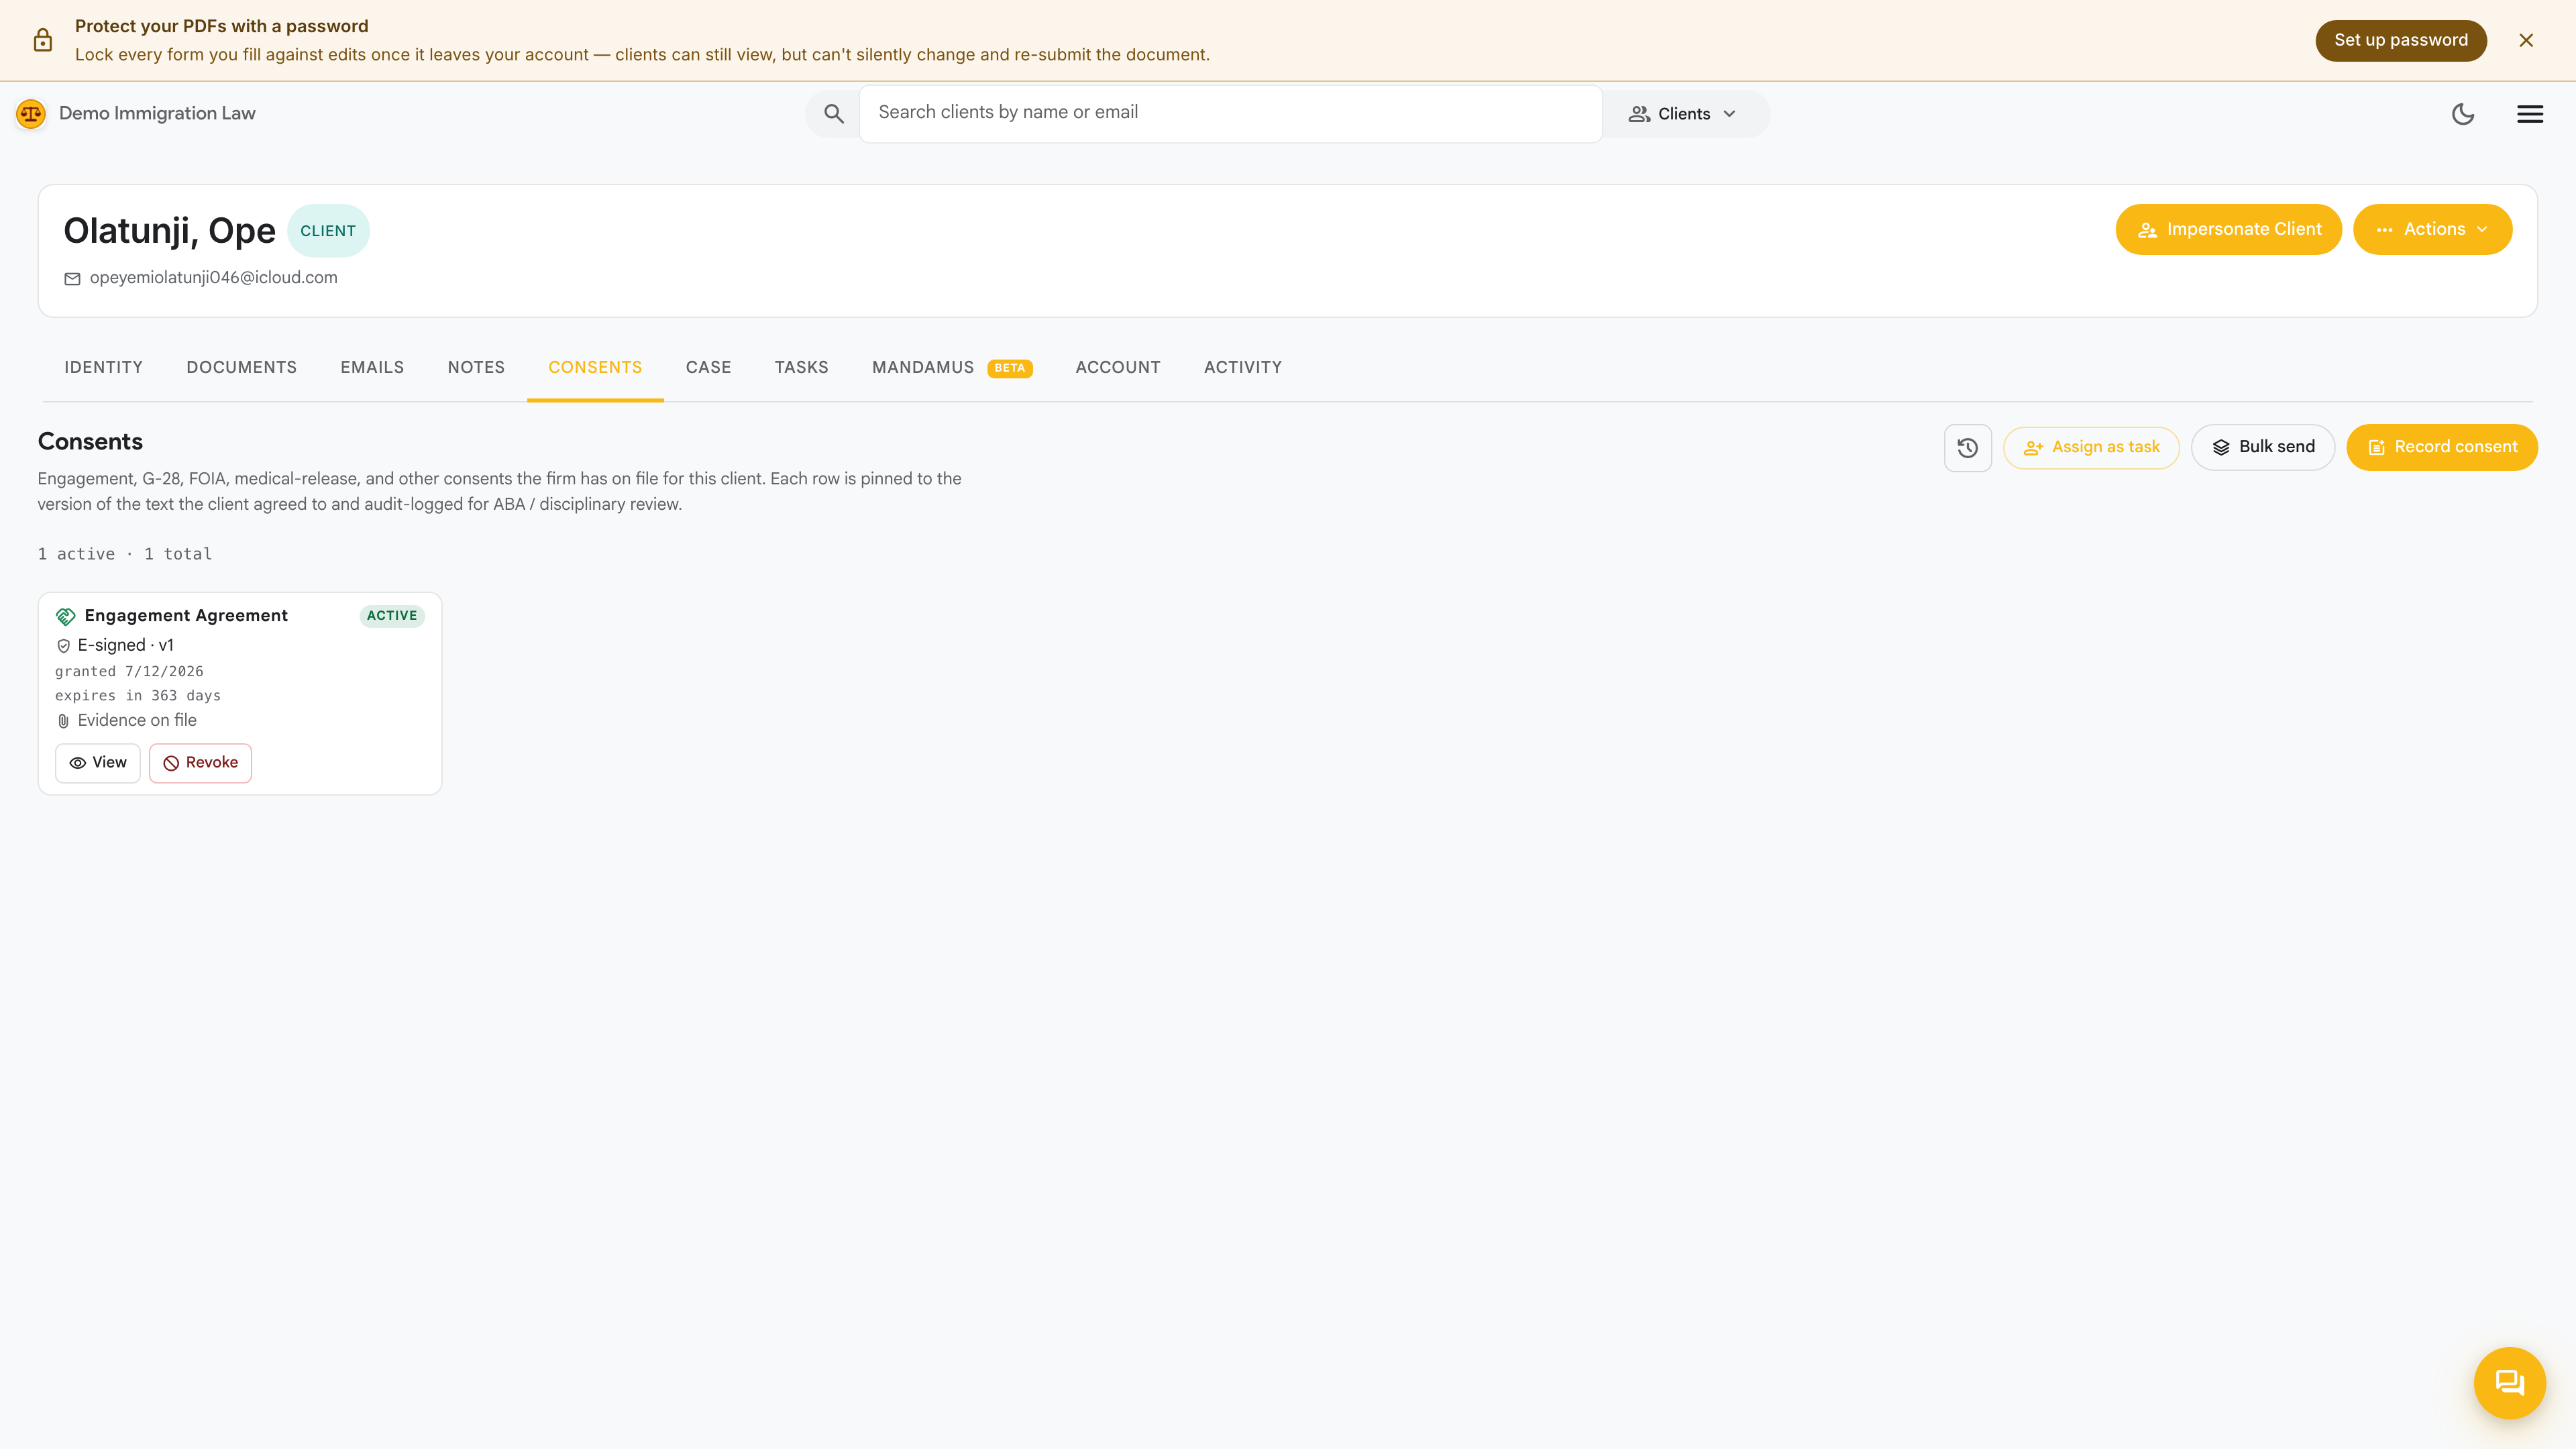Switch to the Identity tab
Viewport: 2576px width, 1449px height.
tap(104, 368)
